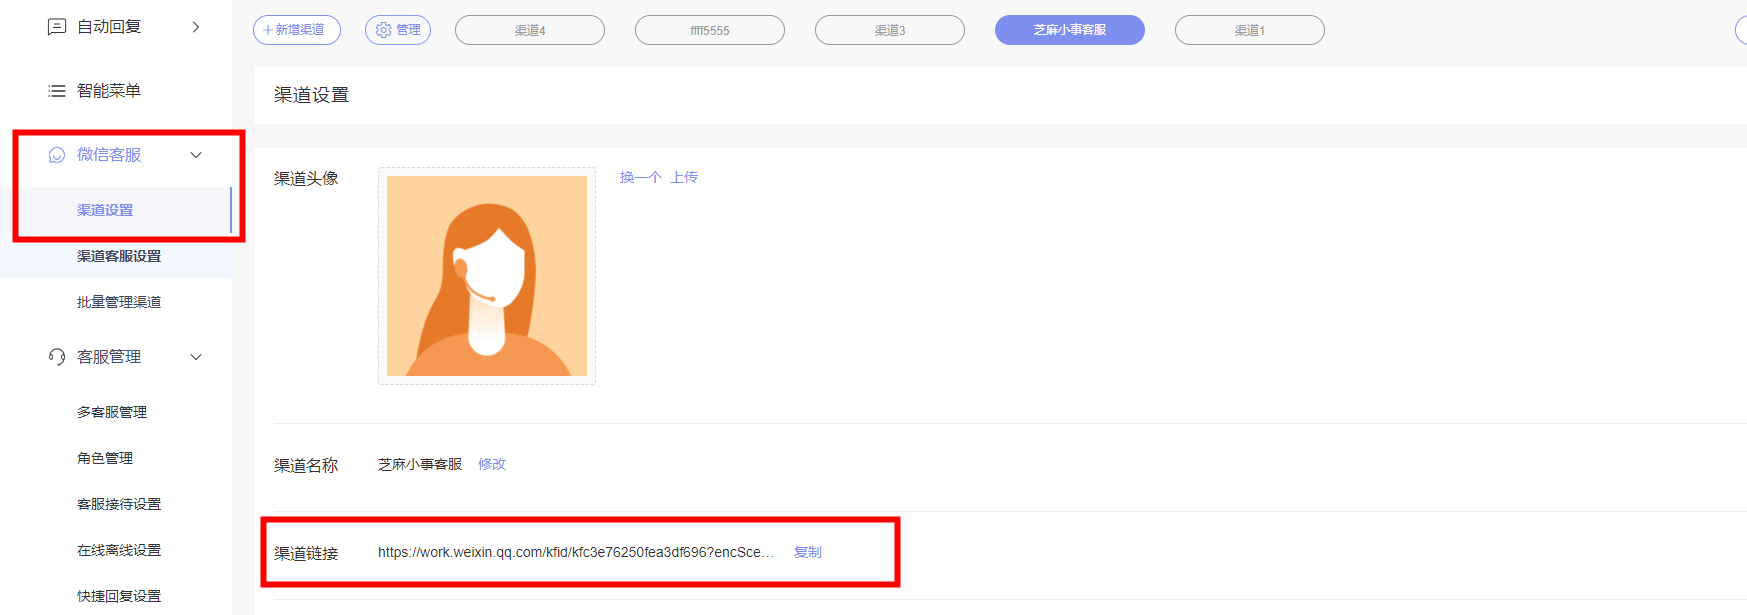1747x615 pixels.
Task: Expand the 自动回复 menu arrow
Action: (x=196, y=27)
